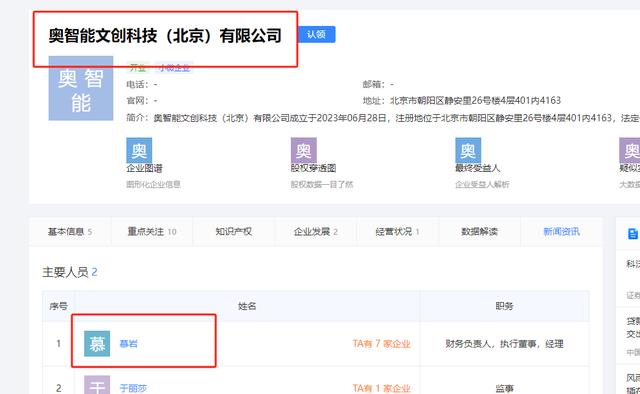Screen dimensions: 640x394
Task: Click the 慕 avatar icon
Action: [x=97, y=344]
